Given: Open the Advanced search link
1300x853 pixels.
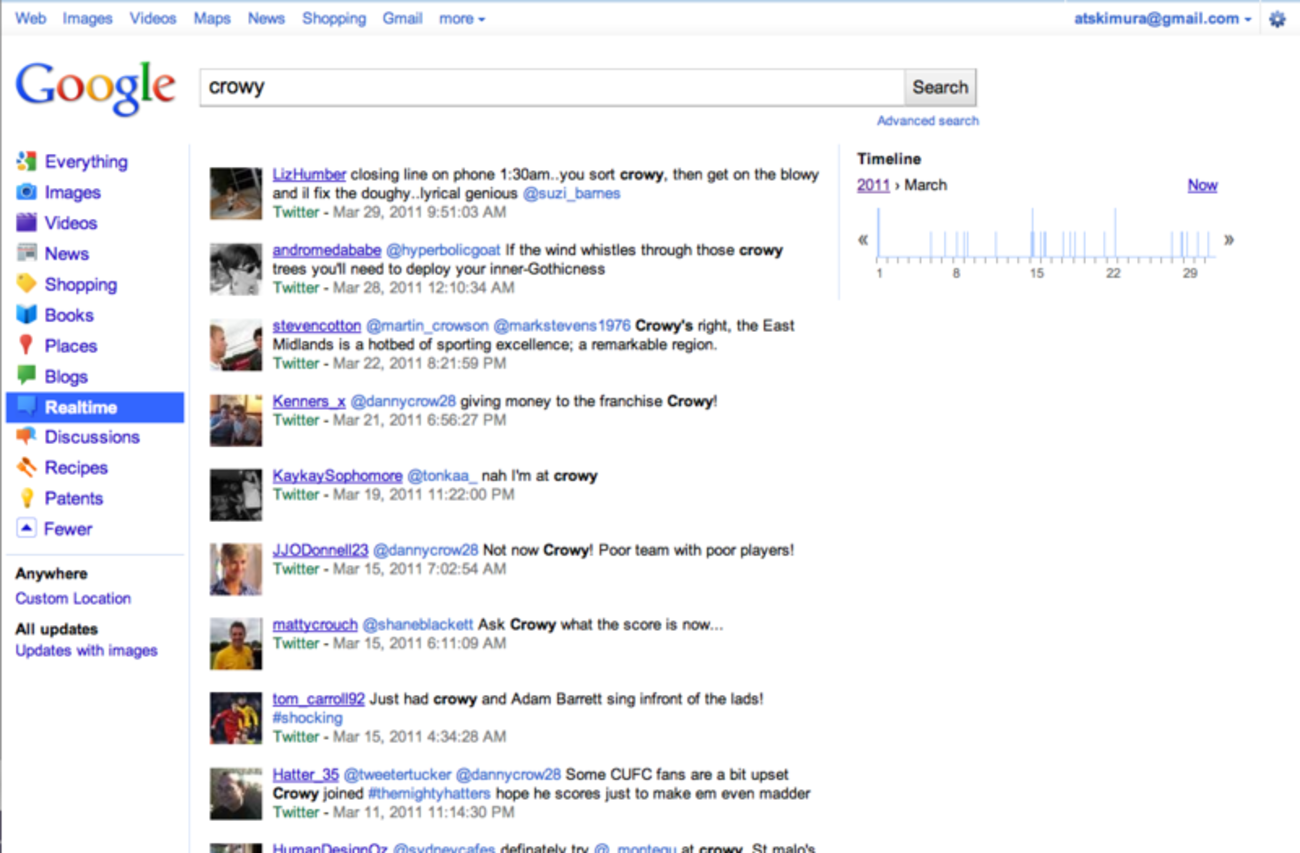Looking at the screenshot, I should click(928, 121).
